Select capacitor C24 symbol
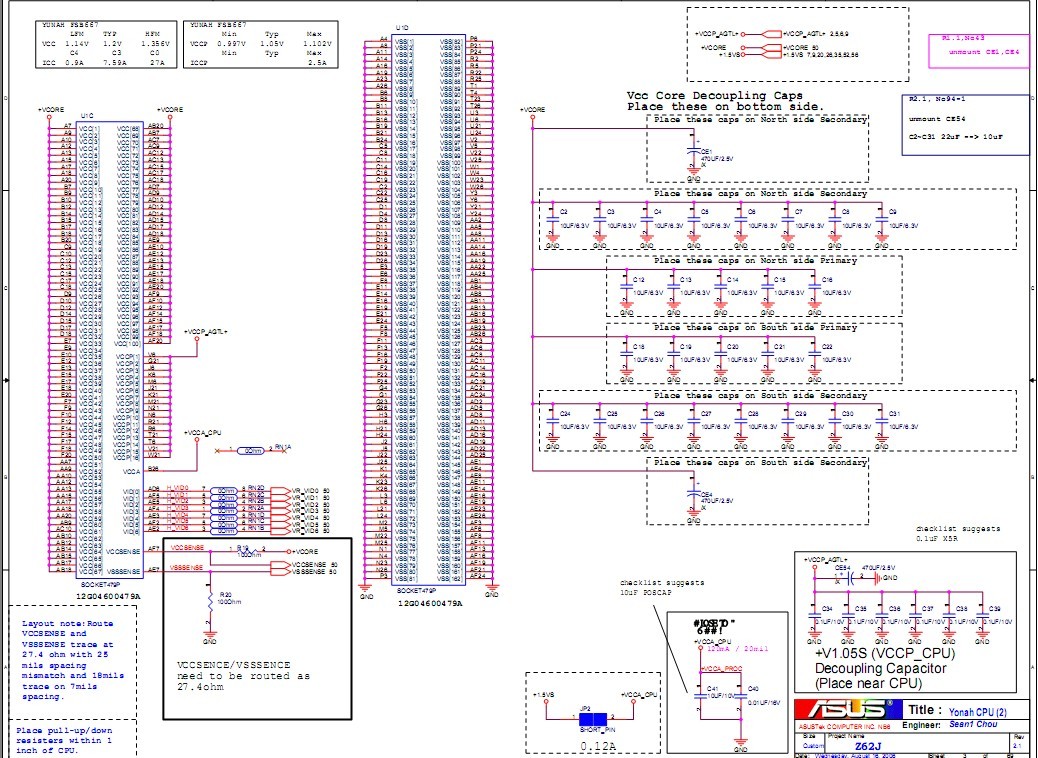The image size is (1038, 758). pos(553,422)
